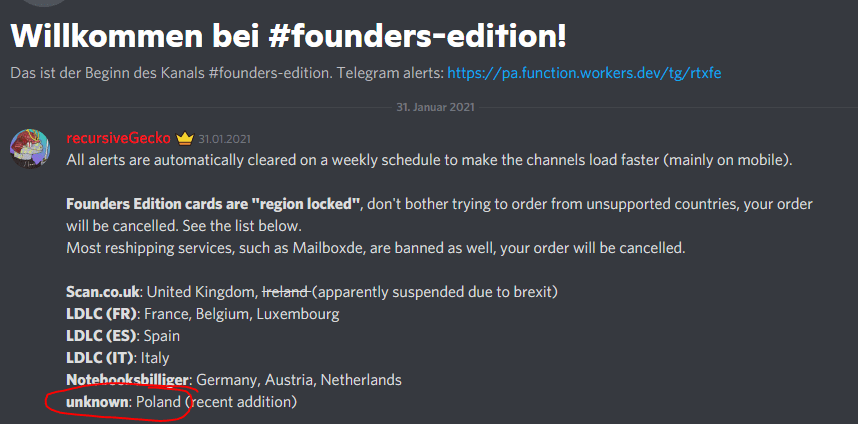The width and height of the screenshot is (858, 424).
Task: Click the "Willkommen bei #founders-edition!" heading
Action: point(288,37)
